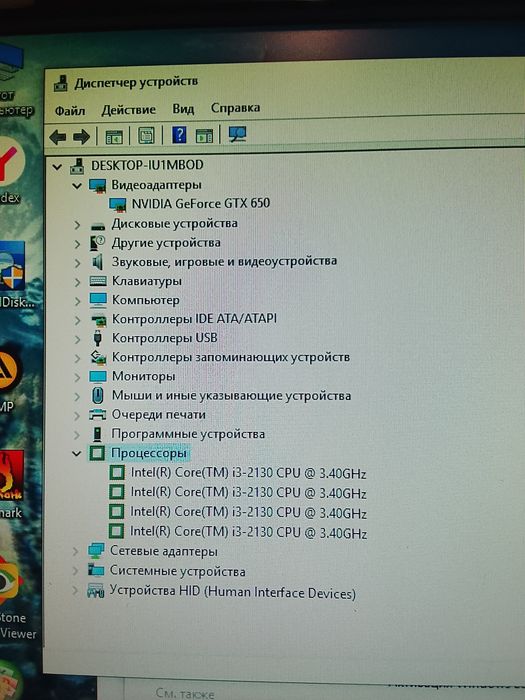Expand Звуковые, игровые и видеоустройства

[77, 263]
